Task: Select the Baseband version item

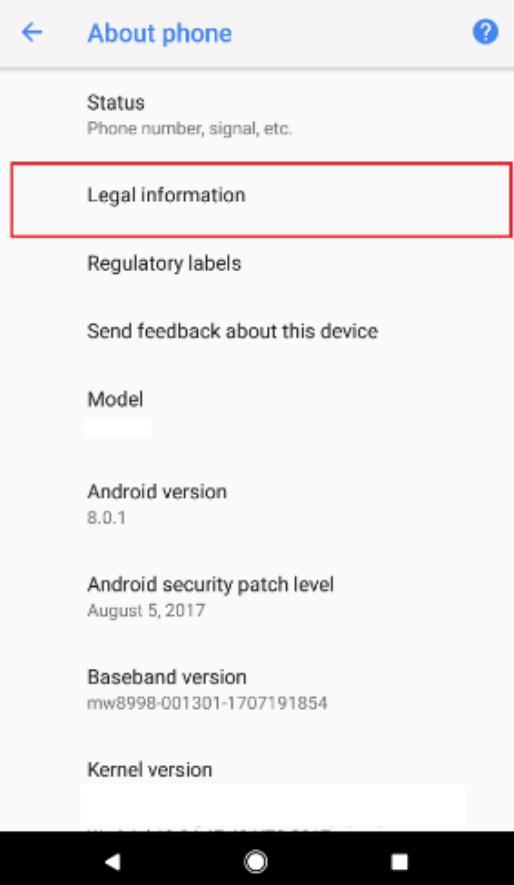Action: click(257, 689)
